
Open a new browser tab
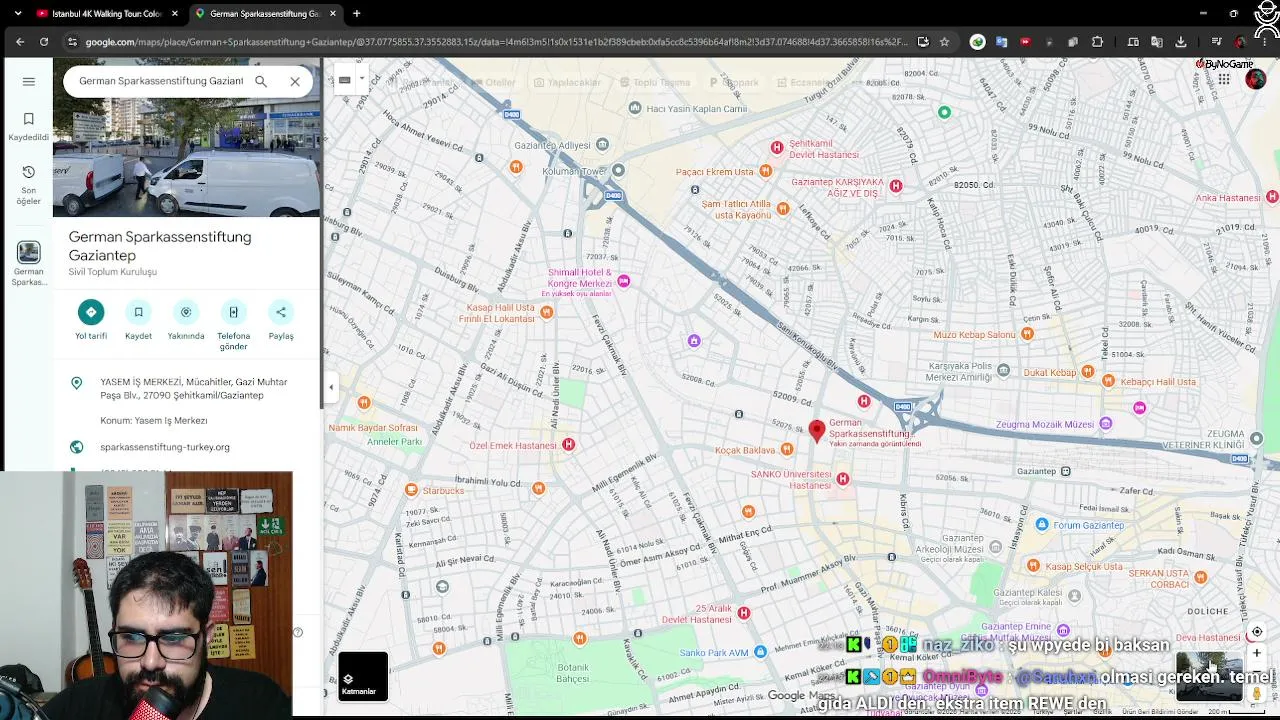[357, 14]
